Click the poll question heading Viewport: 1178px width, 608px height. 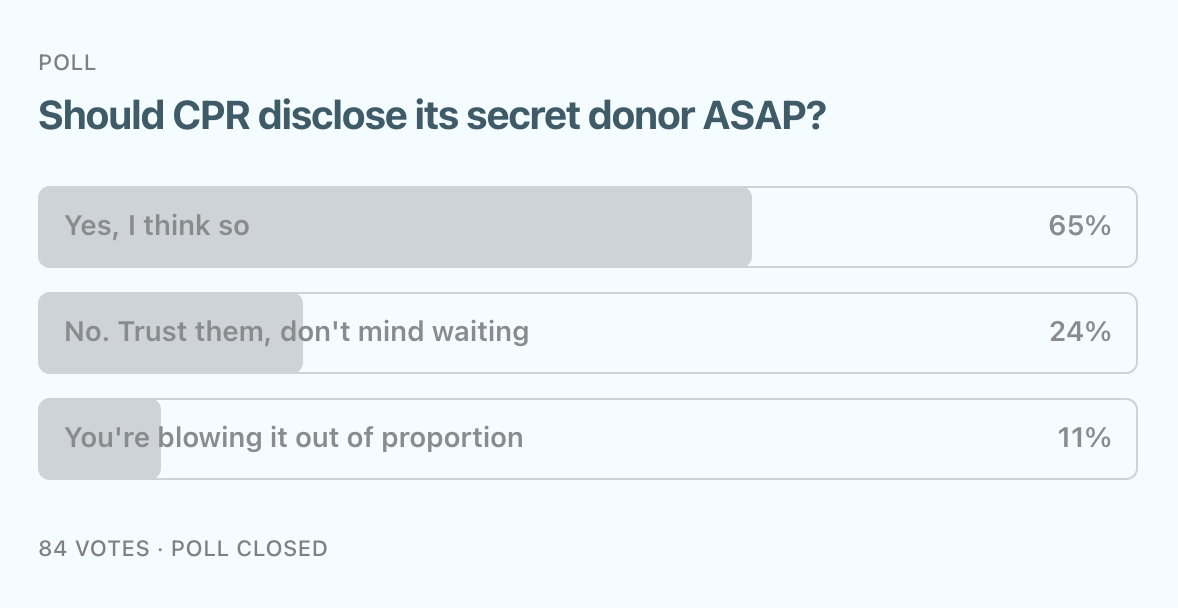(x=432, y=116)
